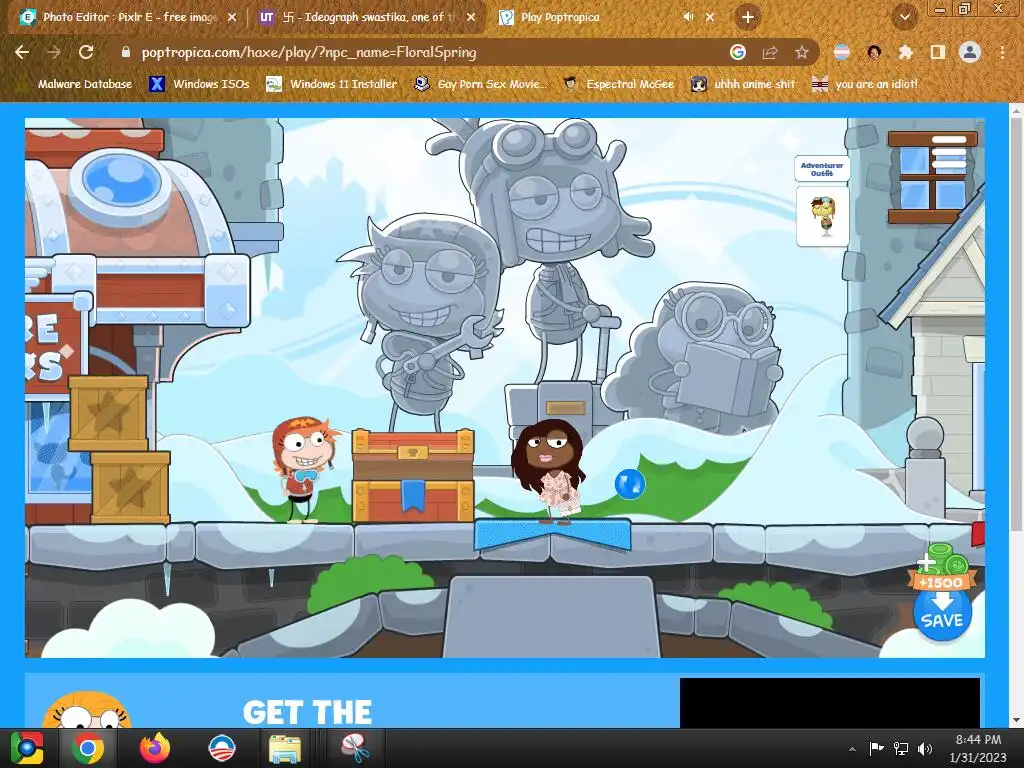Close the Ideograph swastika tab

tap(472, 17)
